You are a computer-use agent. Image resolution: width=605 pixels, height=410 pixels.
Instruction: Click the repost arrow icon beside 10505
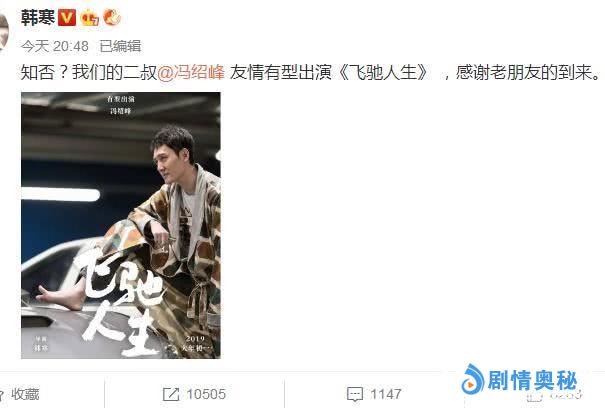click(x=171, y=394)
